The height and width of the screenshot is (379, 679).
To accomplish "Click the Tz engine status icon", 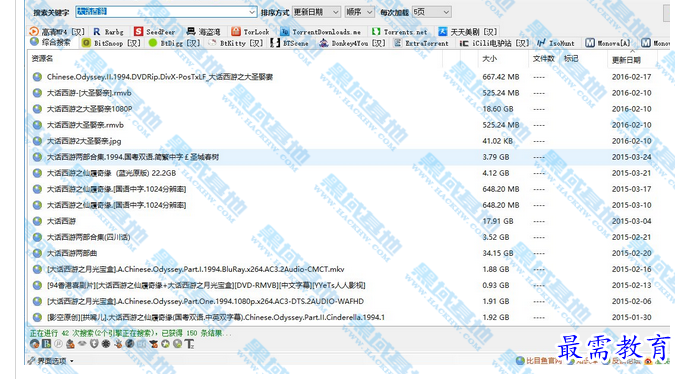I will [189, 344].
